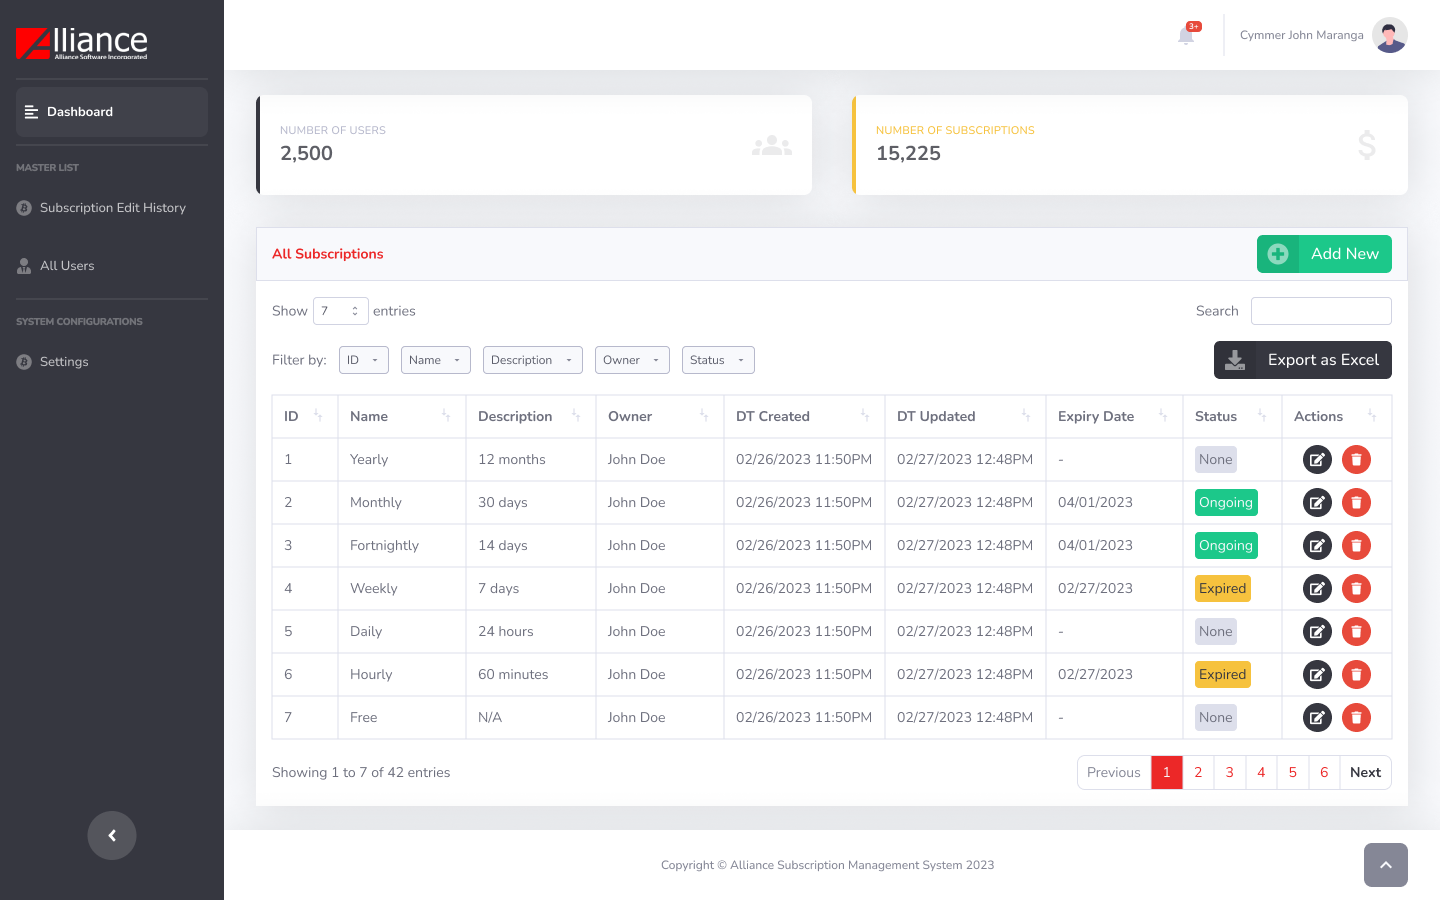Open the user profile avatar
Screen dimensions: 1440x900
tap(1389, 35)
